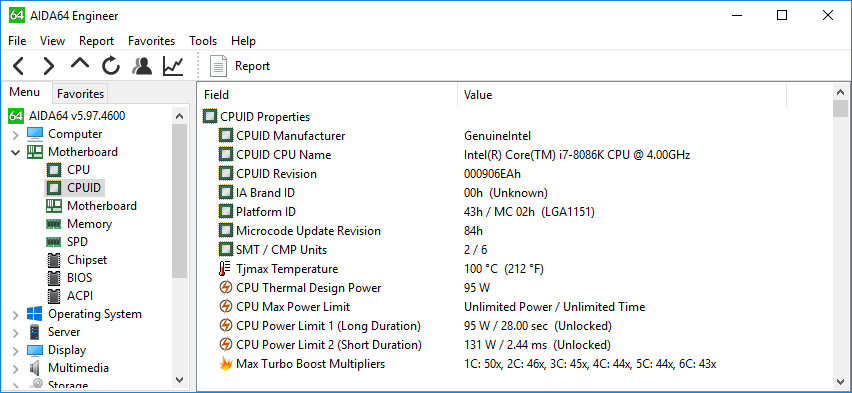
Task: Collapse the Motherboard tree node
Action: (x=15, y=152)
